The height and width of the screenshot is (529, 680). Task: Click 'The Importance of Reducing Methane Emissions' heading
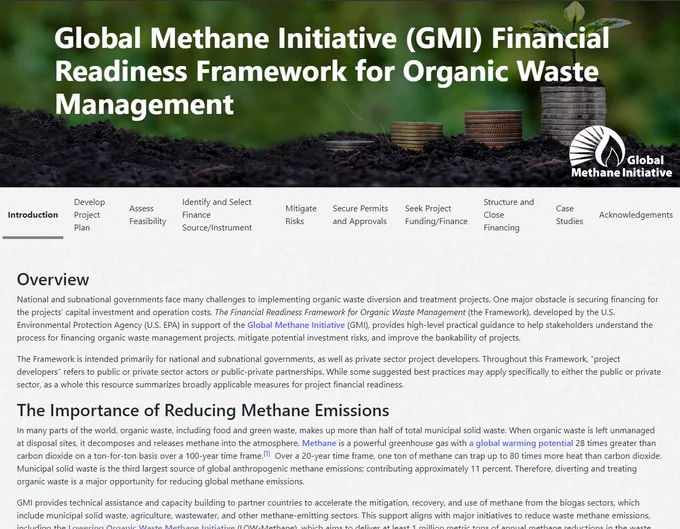pos(203,410)
